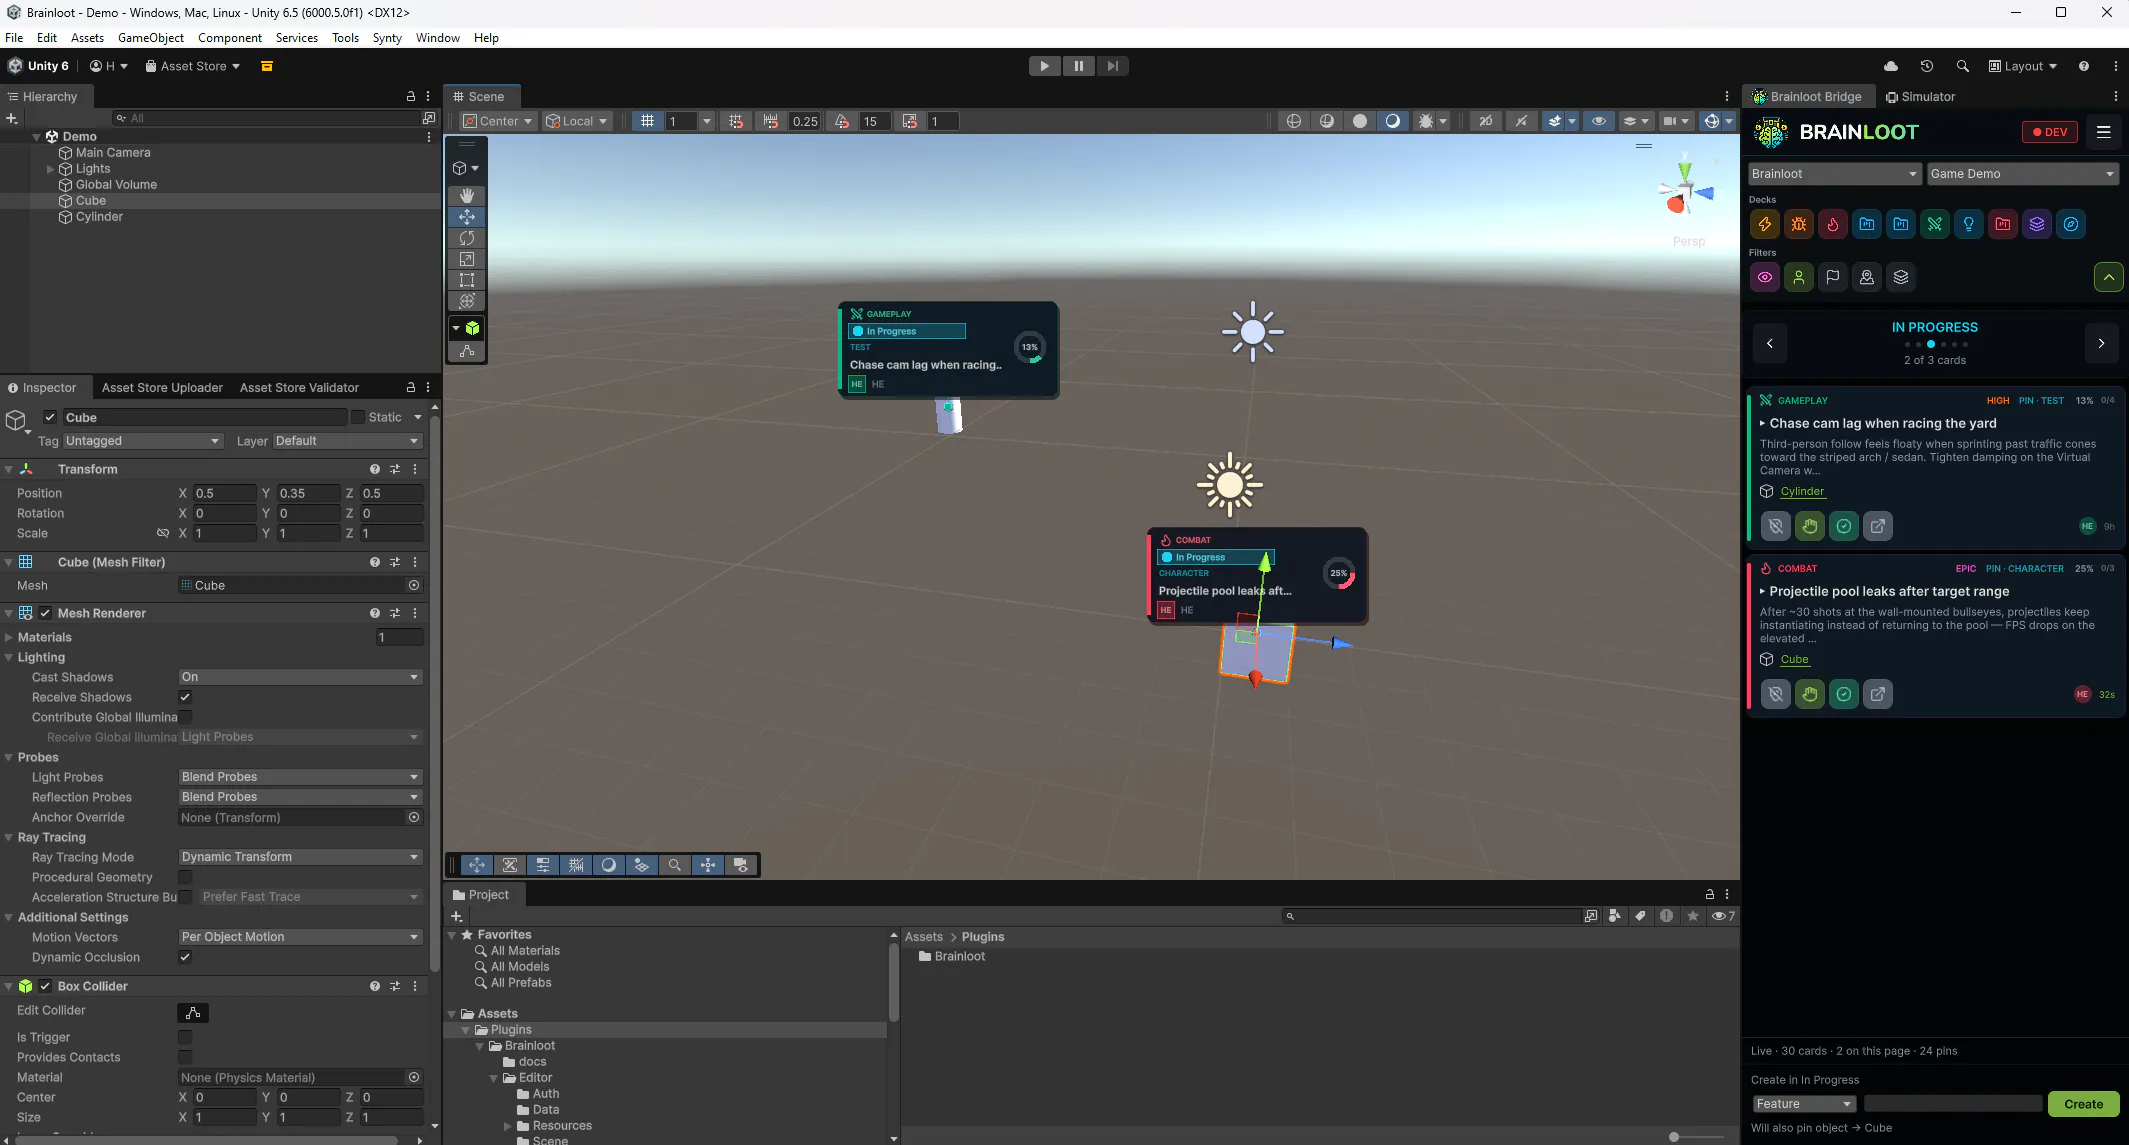Switch to Asset Store Uploader tab

point(162,388)
